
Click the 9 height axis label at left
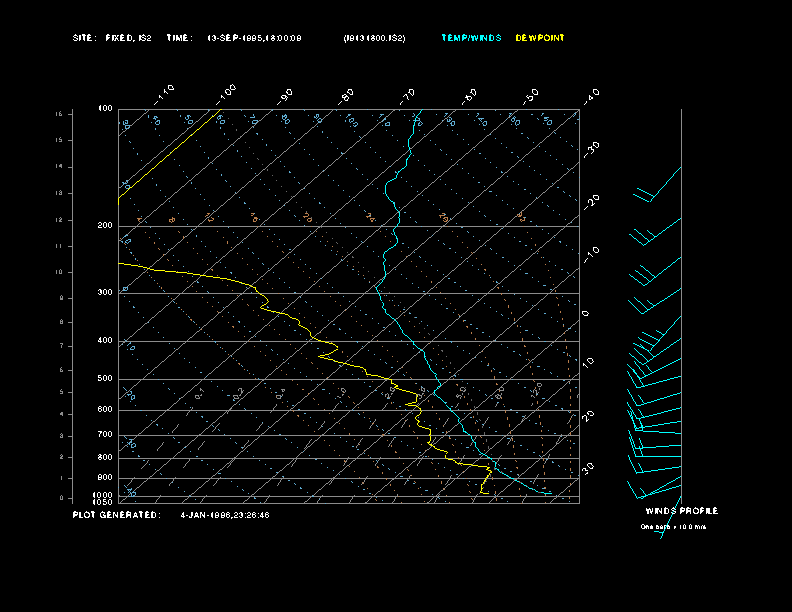point(62,298)
